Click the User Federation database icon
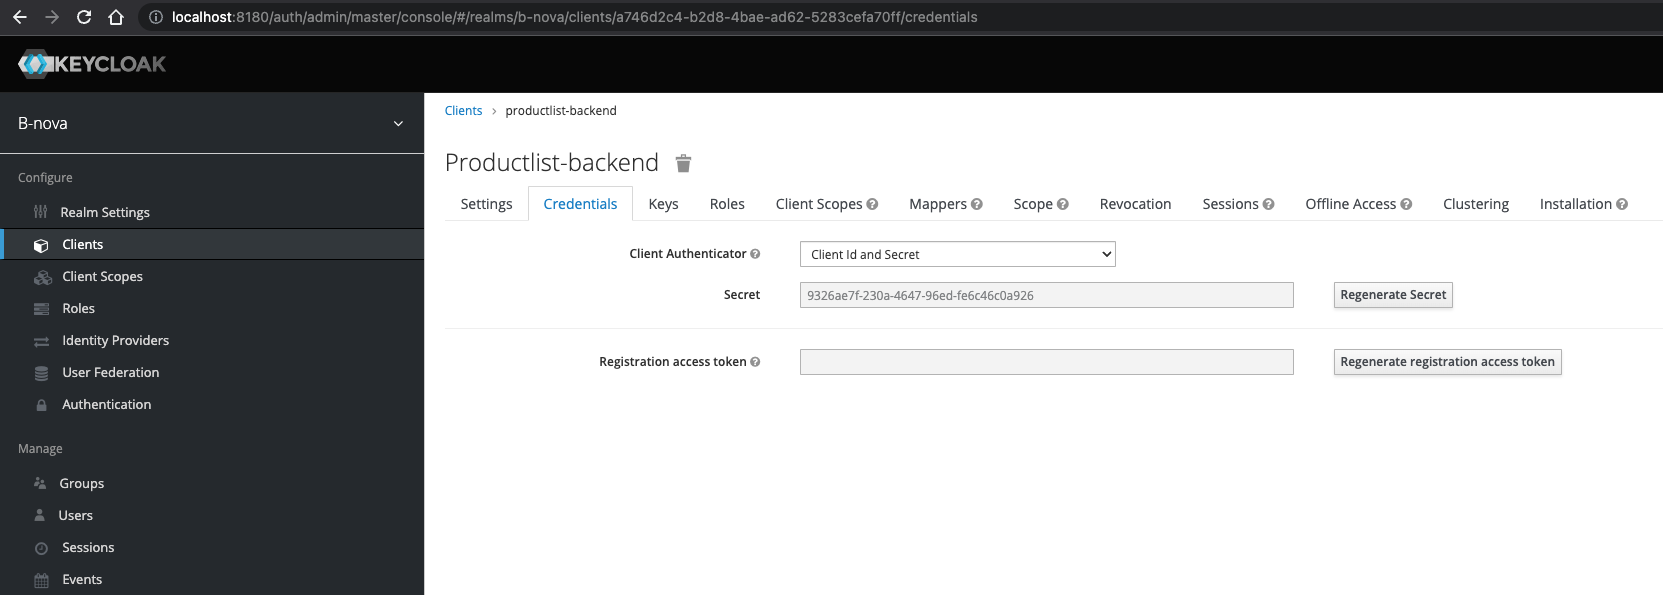This screenshot has width=1663, height=595. coord(41,373)
